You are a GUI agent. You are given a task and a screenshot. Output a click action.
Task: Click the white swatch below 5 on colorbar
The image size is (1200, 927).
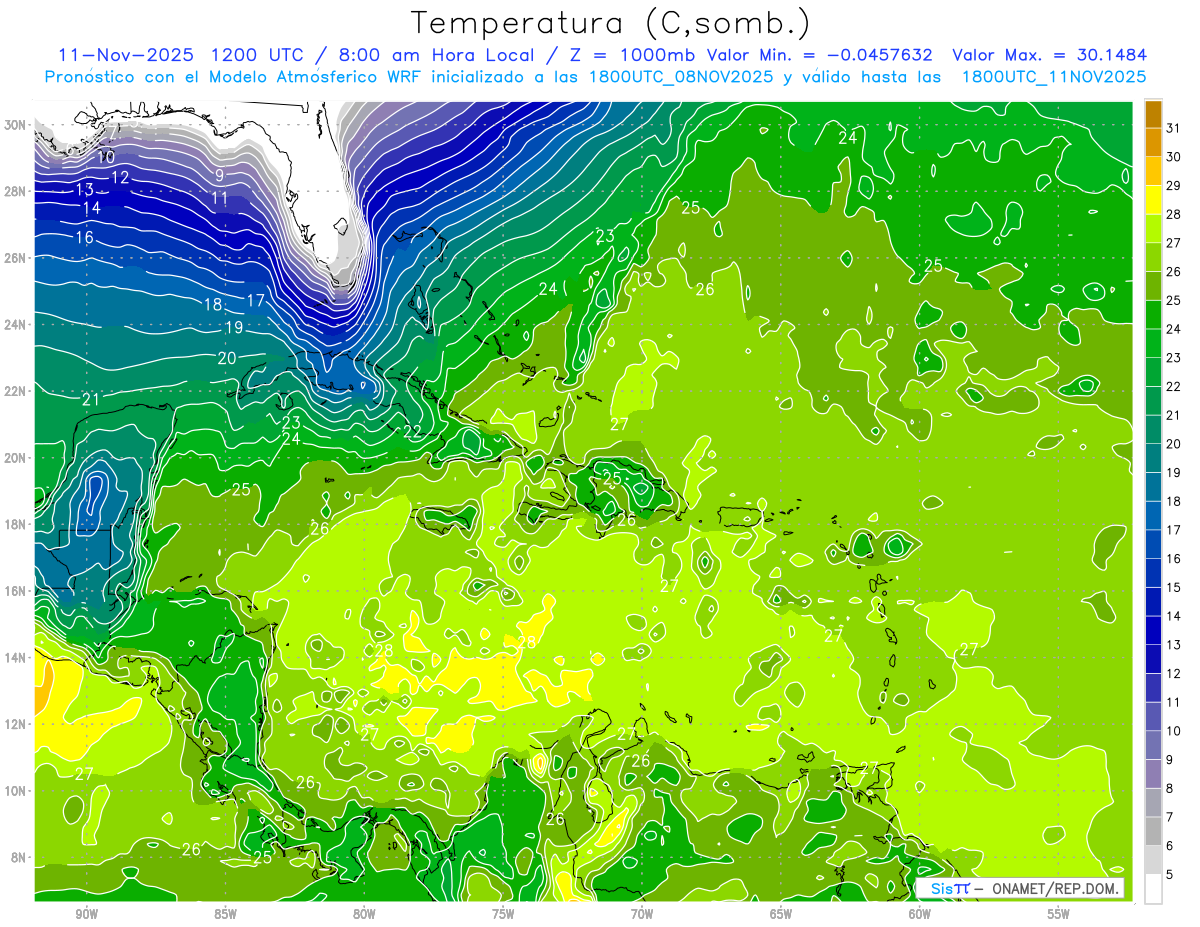click(1153, 889)
